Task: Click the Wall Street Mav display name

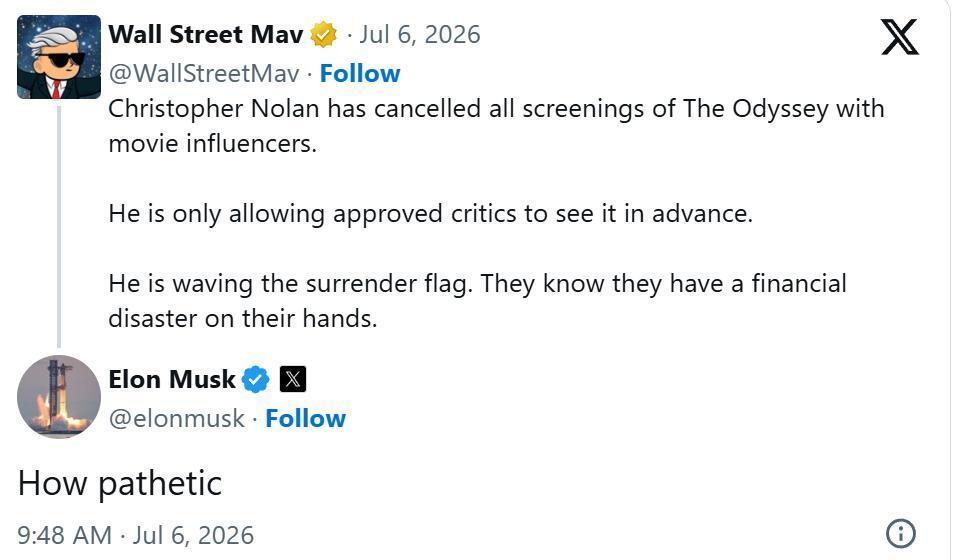Action: pyautogui.click(x=206, y=35)
